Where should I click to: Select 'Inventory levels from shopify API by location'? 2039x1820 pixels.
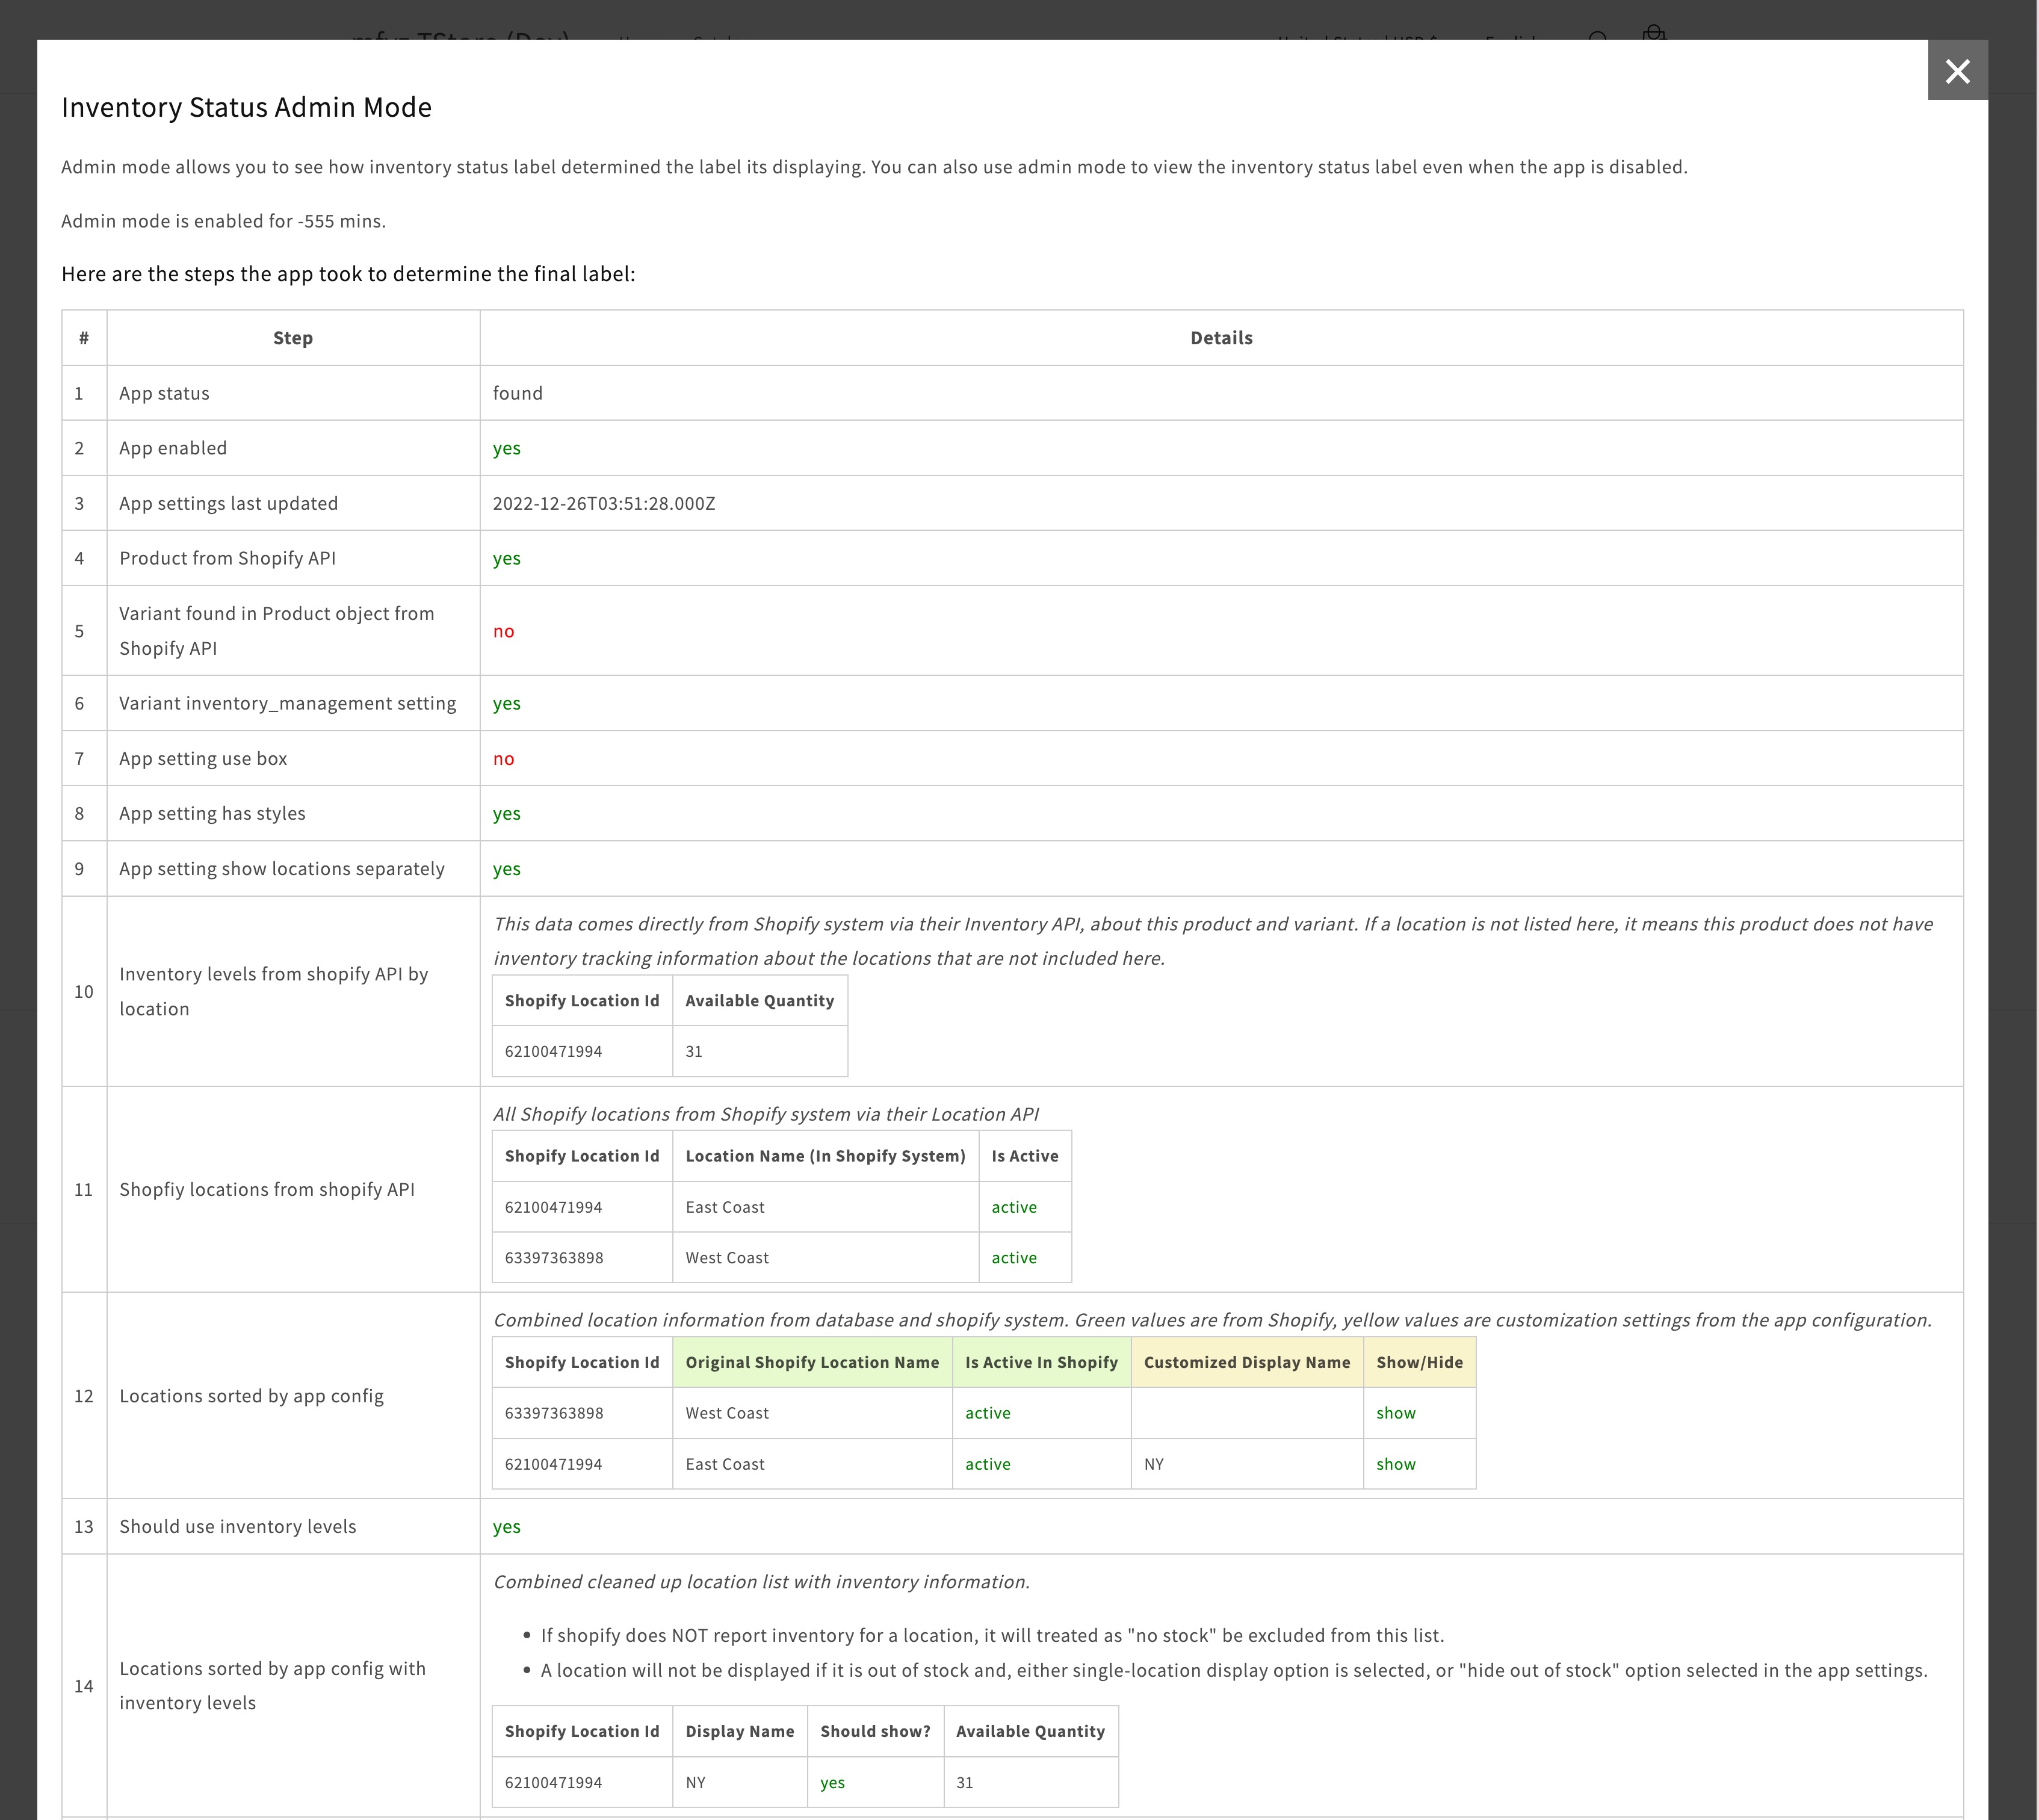273,991
